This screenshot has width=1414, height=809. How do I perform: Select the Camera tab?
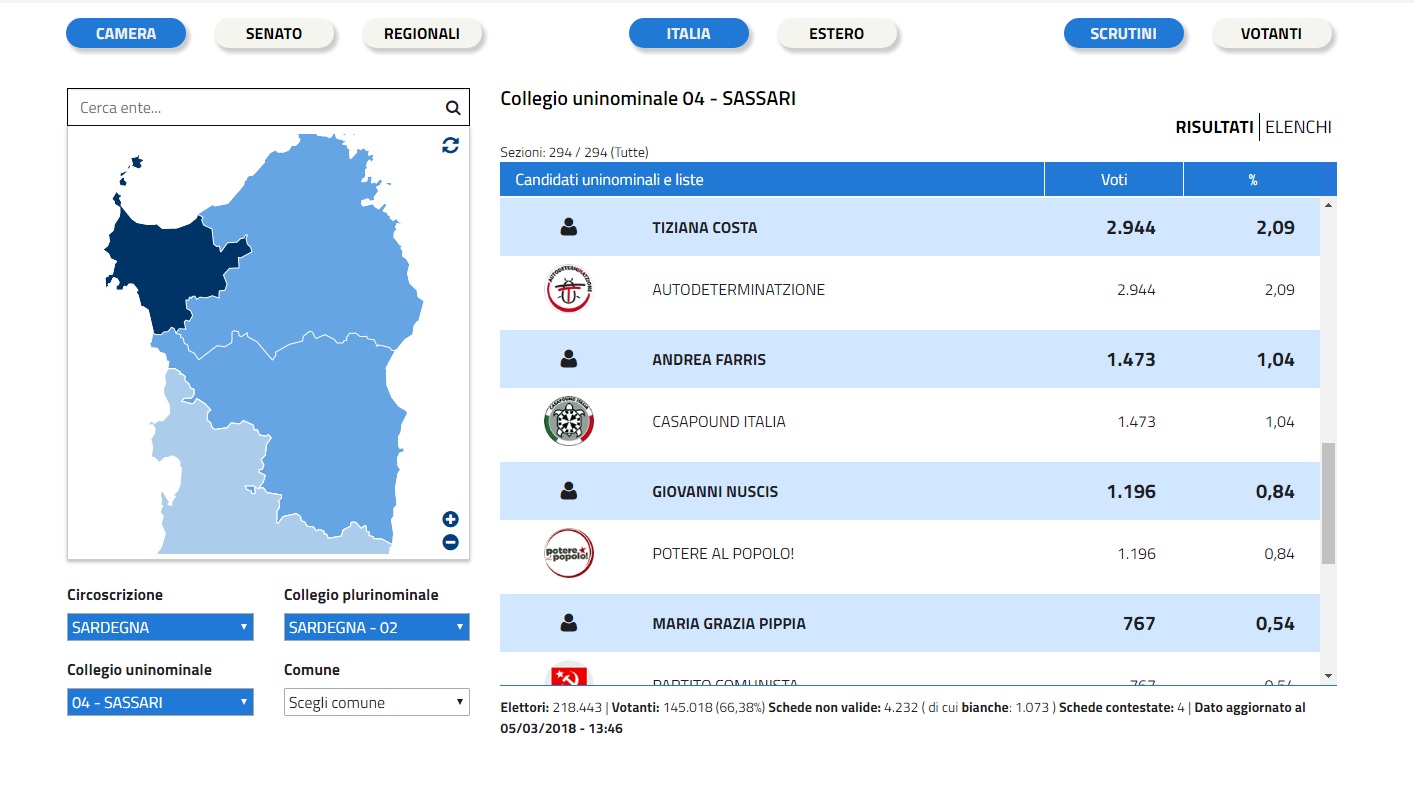[126, 34]
